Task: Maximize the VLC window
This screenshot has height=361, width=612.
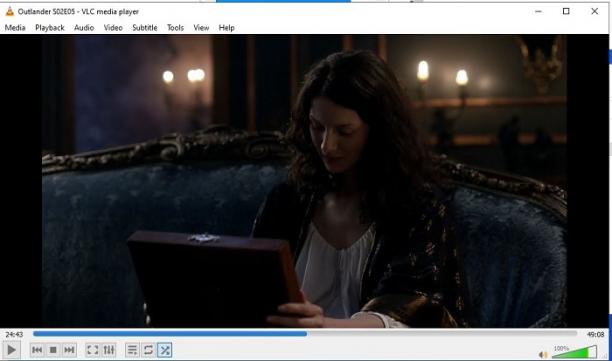Action: (x=566, y=11)
